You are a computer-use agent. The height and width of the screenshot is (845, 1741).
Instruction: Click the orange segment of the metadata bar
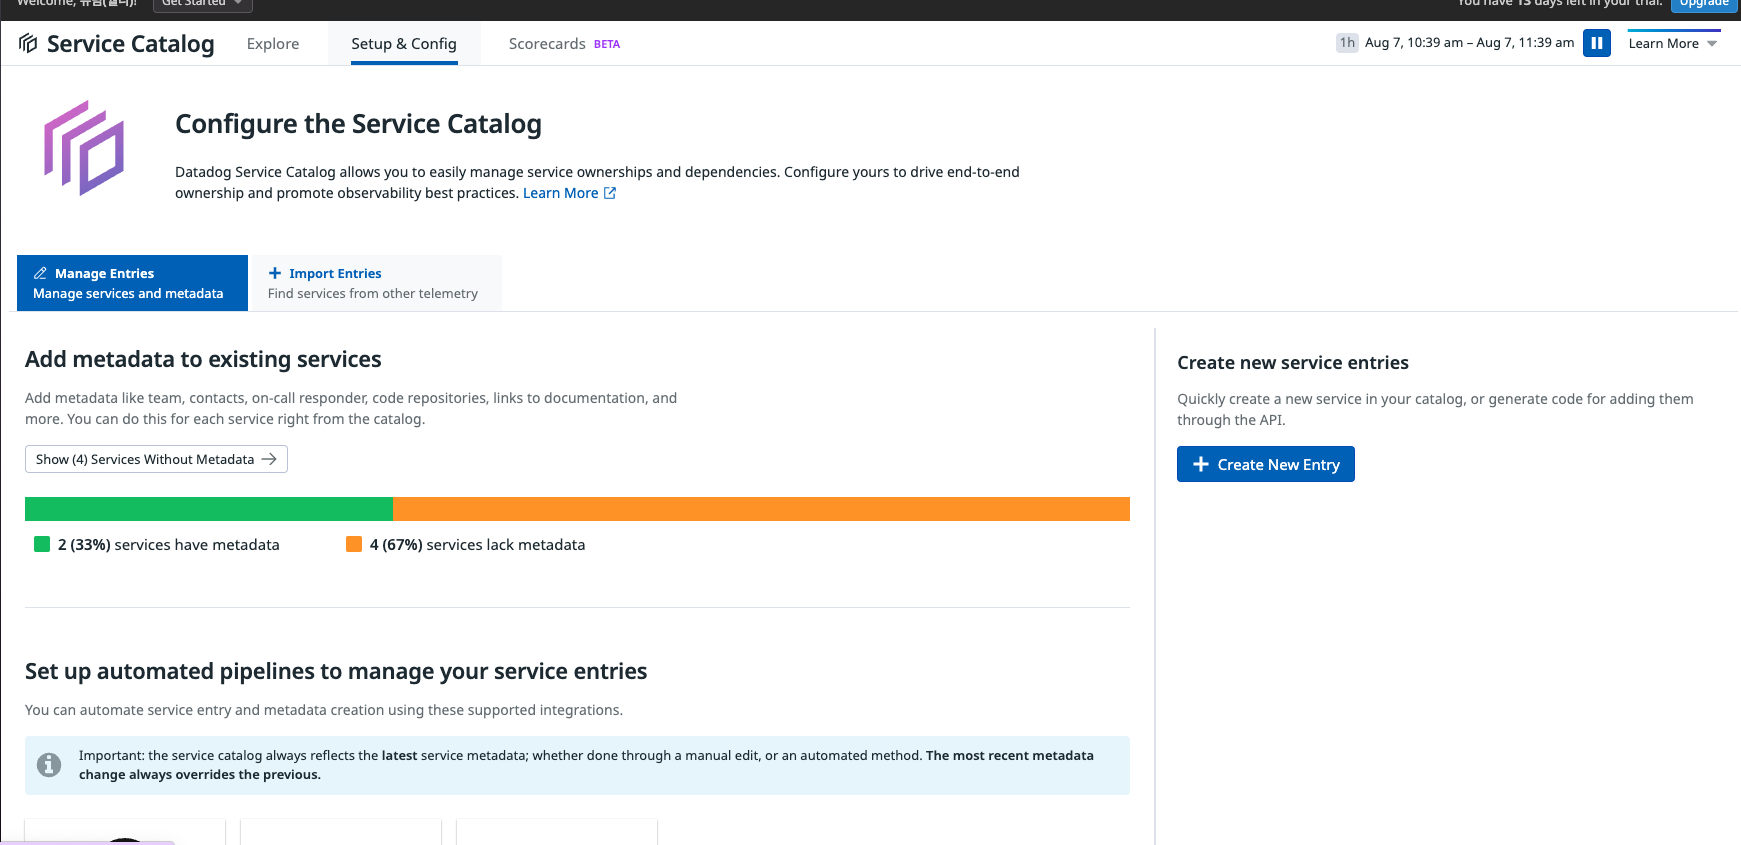761,509
